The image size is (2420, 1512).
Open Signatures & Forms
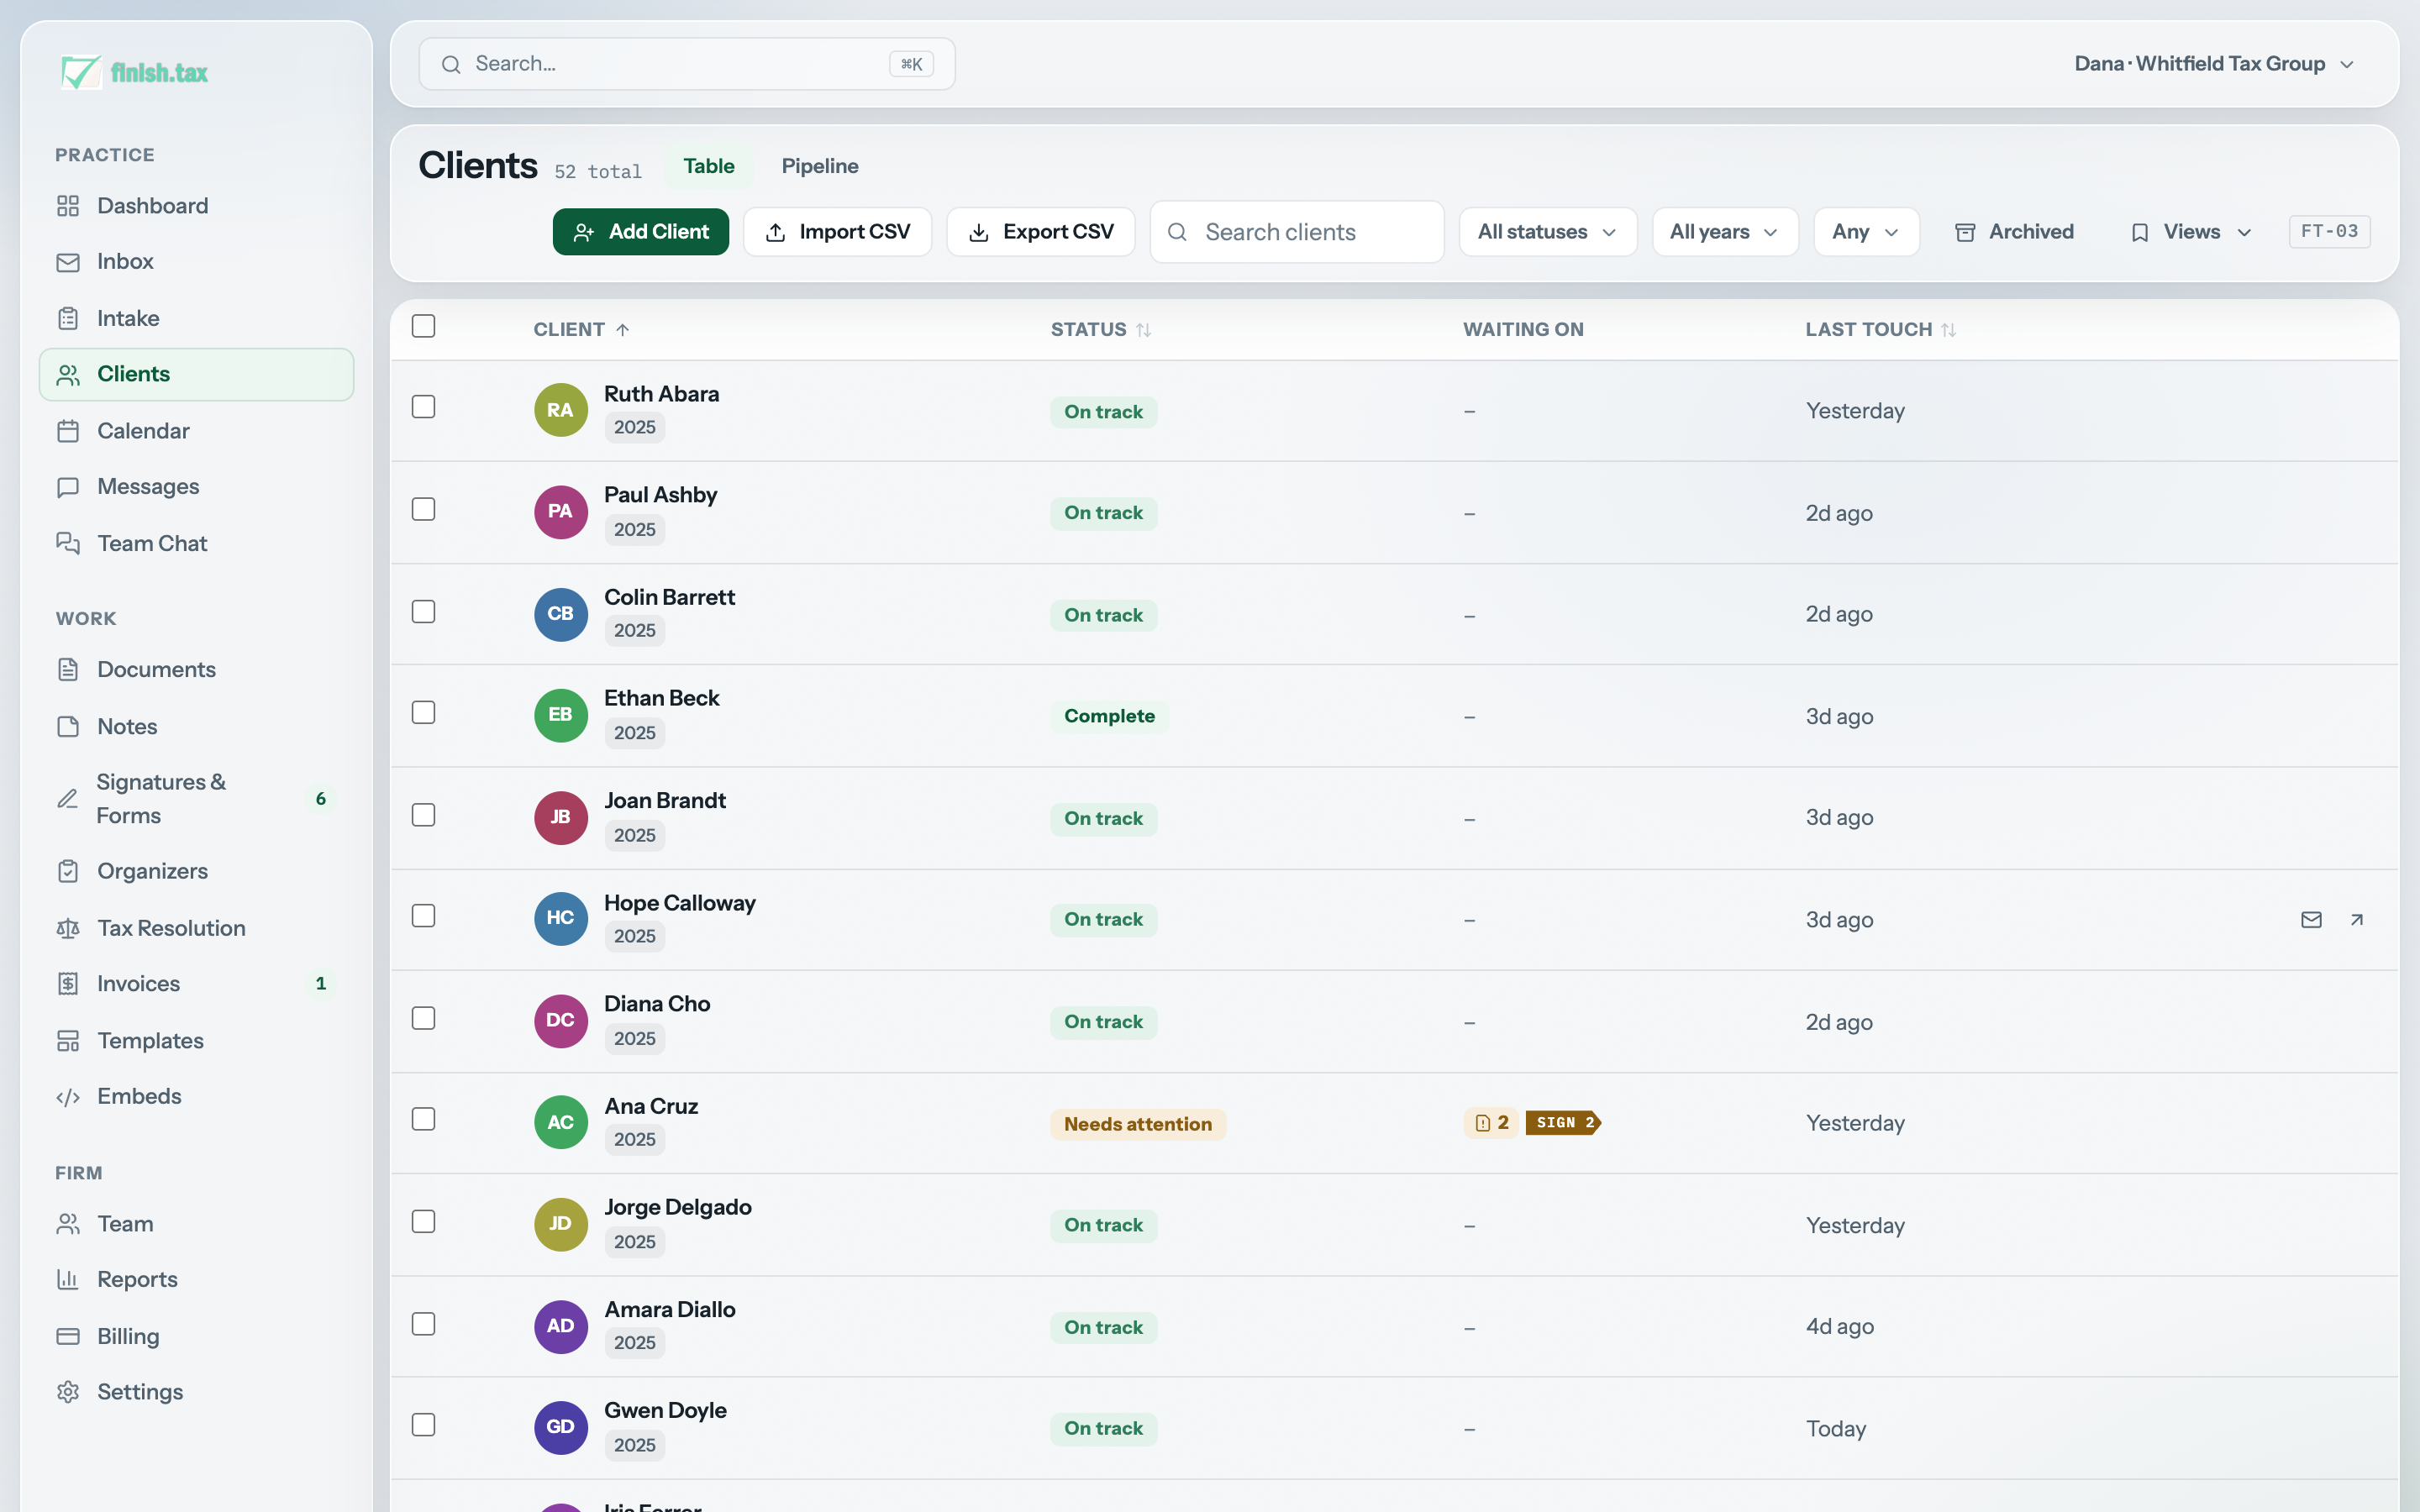[x=196, y=798]
